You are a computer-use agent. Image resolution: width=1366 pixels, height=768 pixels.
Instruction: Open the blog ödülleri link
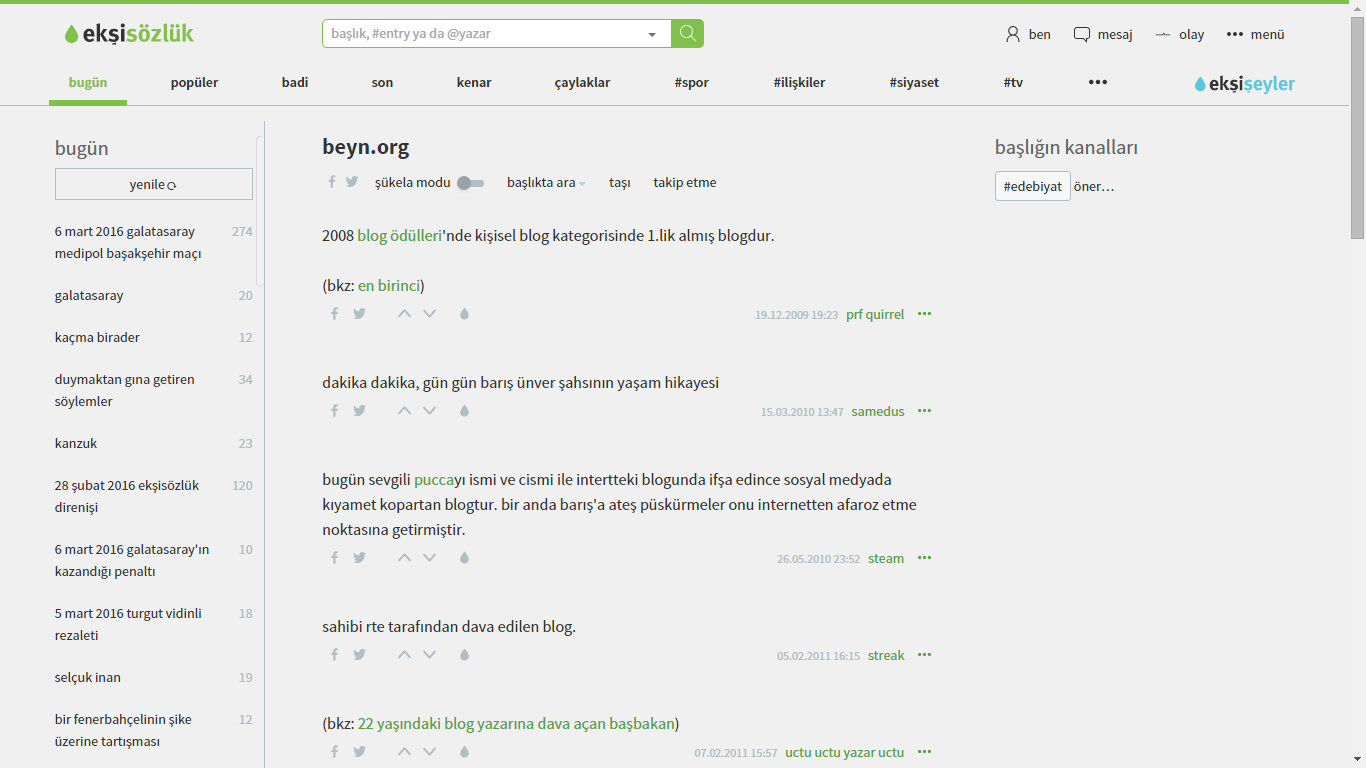(x=399, y=236)
